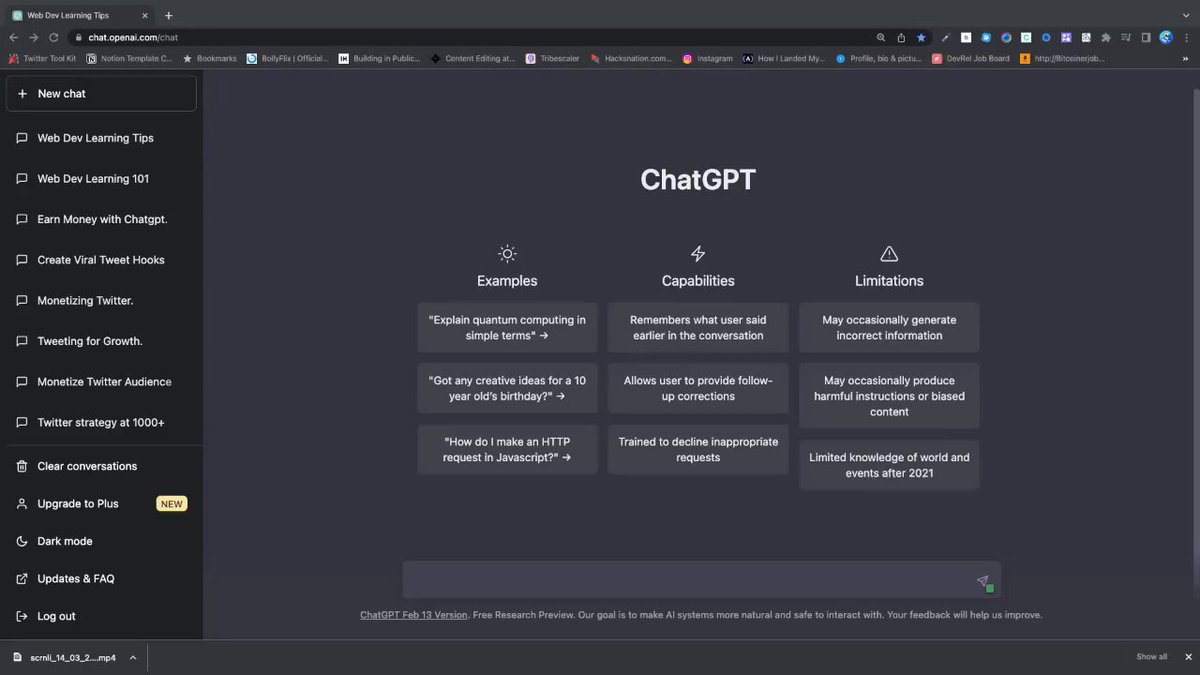Choose Upgrade to Plus
This screenshot has width=1200, height=675.
pyautogui.click(x=101, y=504)
